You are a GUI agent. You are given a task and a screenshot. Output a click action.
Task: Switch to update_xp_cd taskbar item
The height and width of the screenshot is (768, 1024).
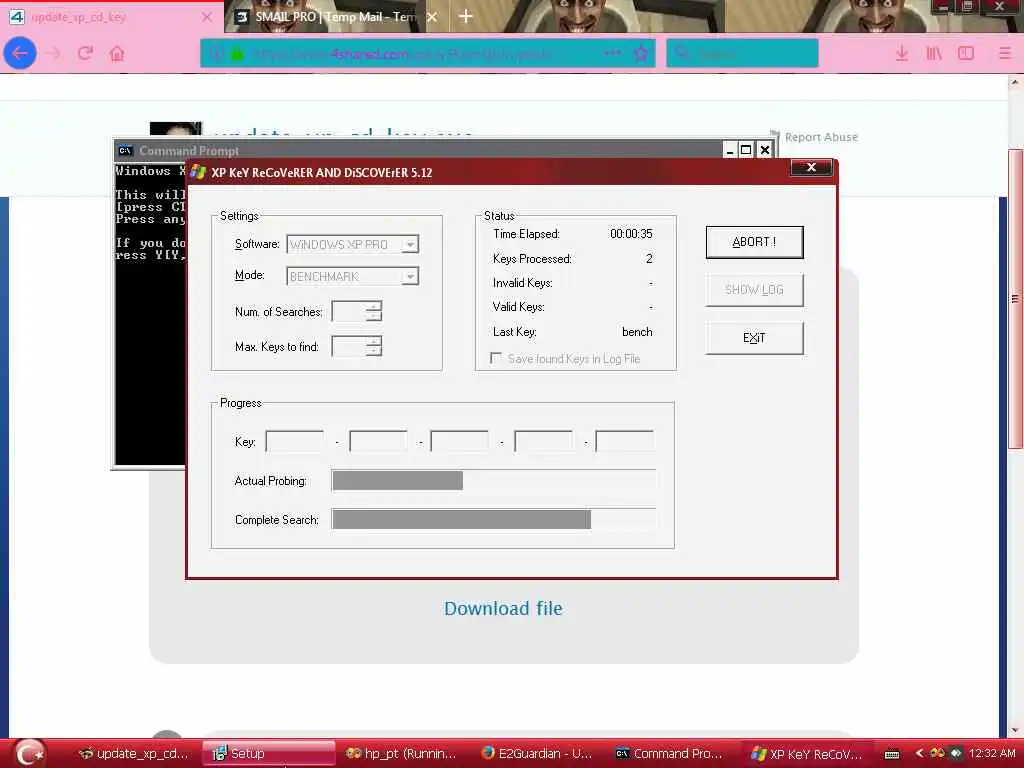[133, 754]
